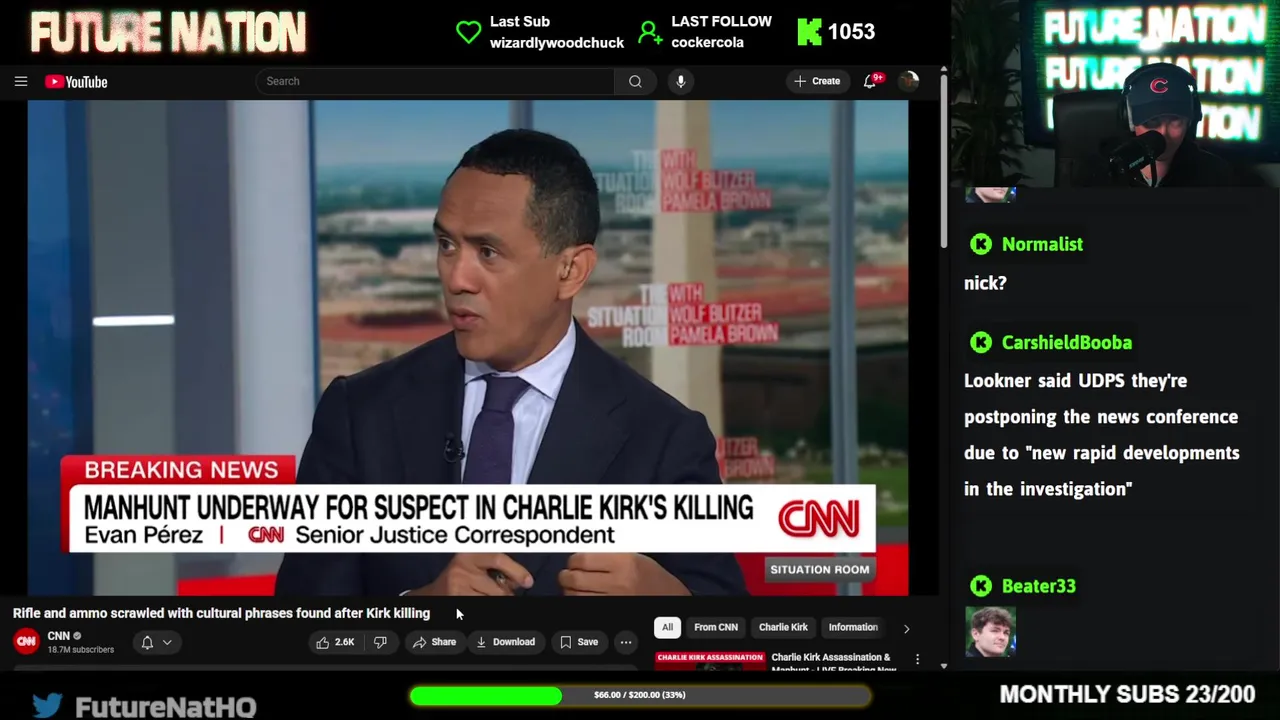Toggle the channel notification bell
This screenshot has height=720, width=1280.
[x=147, y=642]
